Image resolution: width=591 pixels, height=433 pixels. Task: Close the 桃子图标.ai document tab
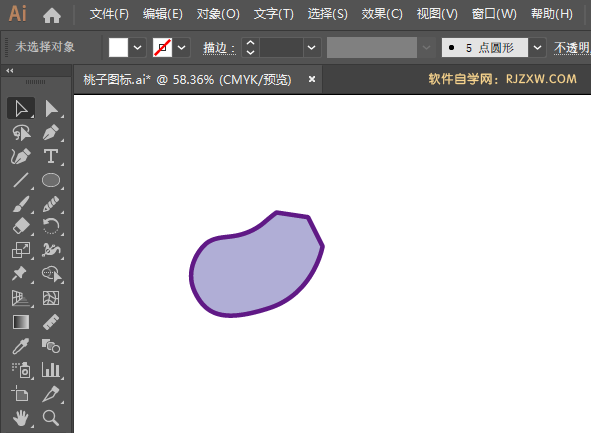312,79
